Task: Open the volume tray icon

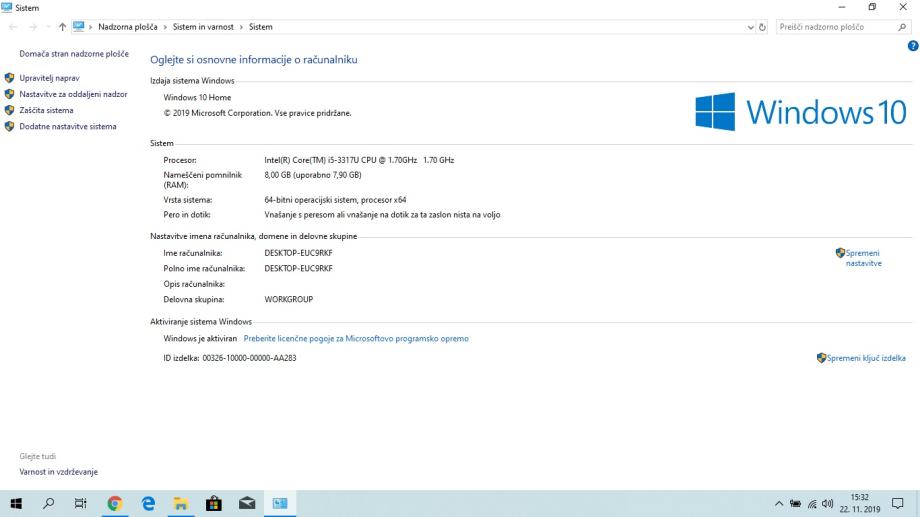Action: [x=828, y=504]
